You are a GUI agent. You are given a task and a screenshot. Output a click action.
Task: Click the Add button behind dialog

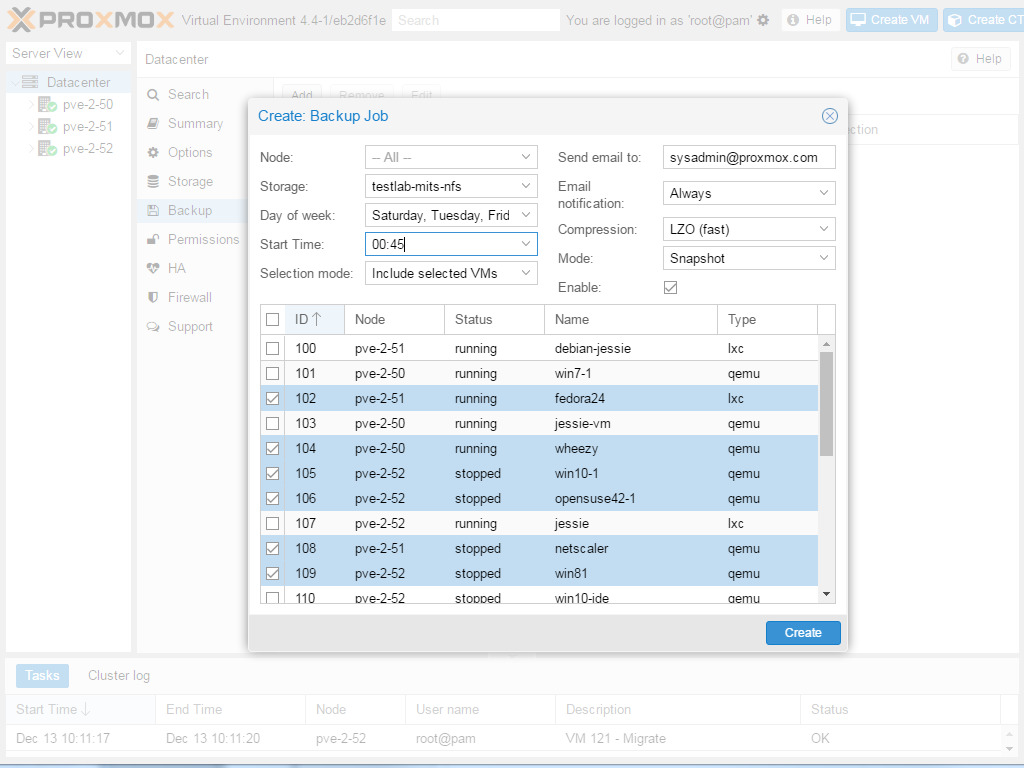(x=302, y=93)
